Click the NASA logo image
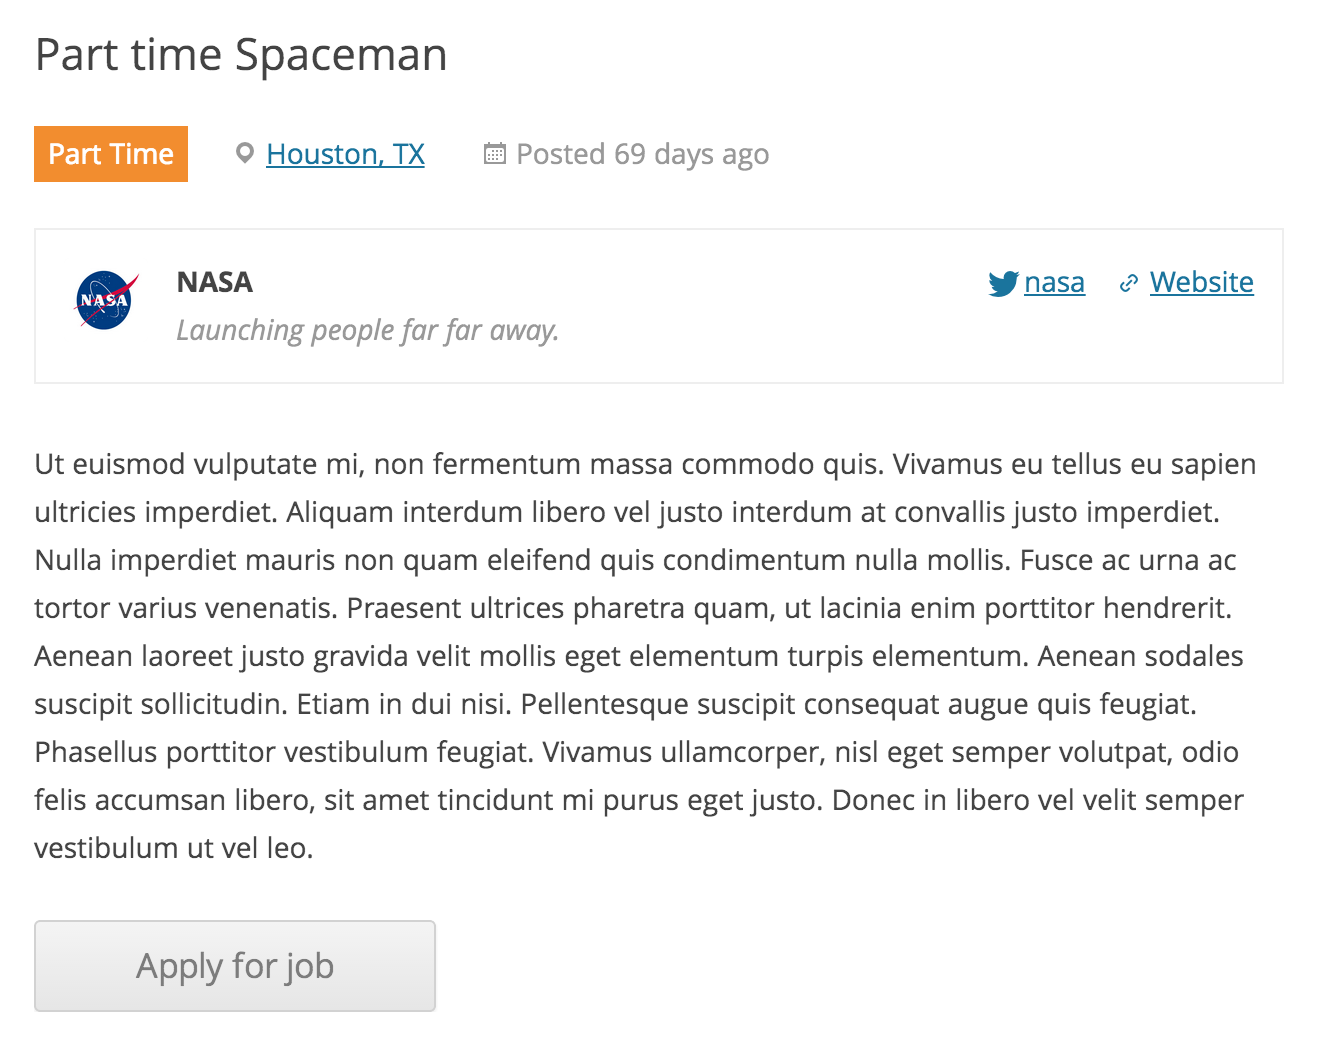The width and height of the screenshot is (1326, 1048). coord(104,299)
